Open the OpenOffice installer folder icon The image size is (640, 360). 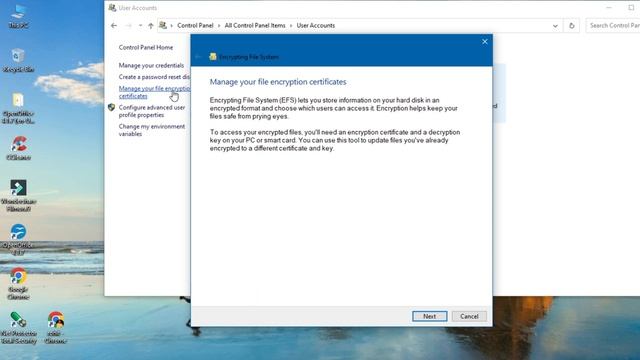pos(18,109)
